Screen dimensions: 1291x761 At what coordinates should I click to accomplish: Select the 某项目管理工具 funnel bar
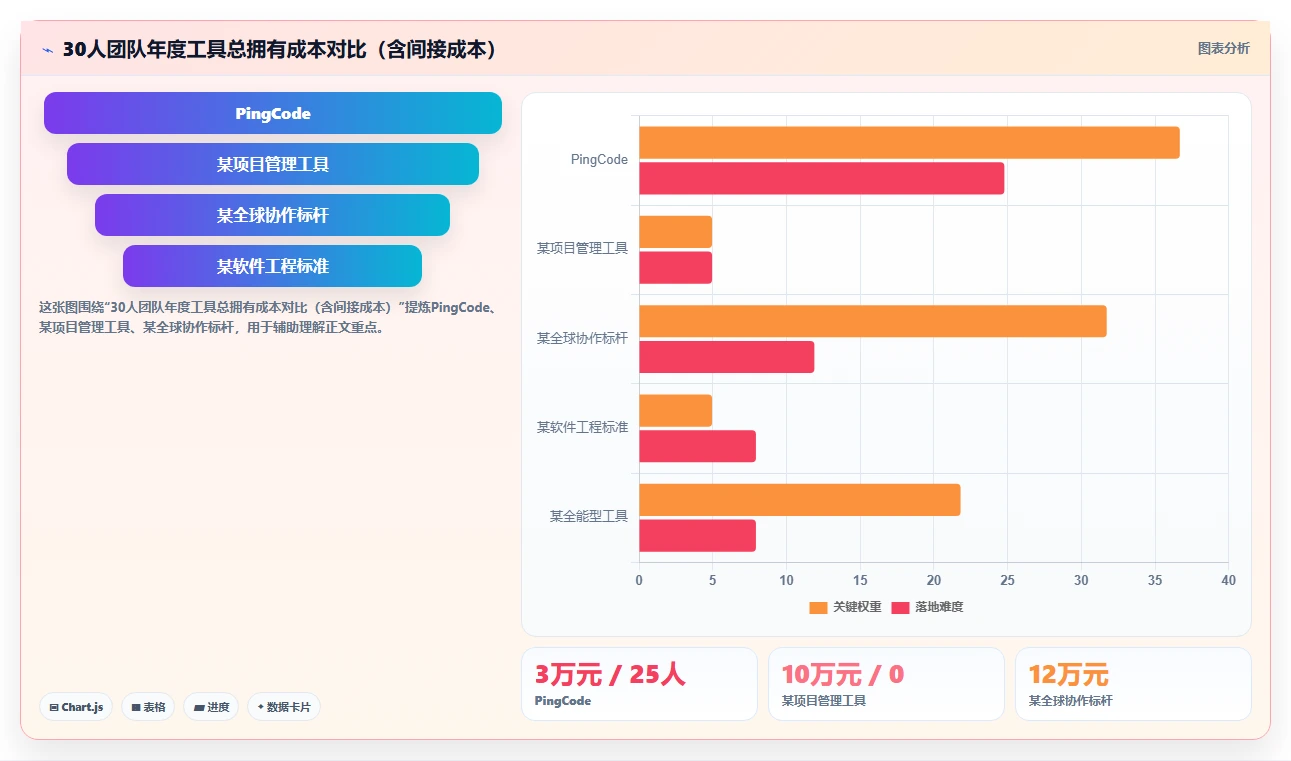(273, 164)
